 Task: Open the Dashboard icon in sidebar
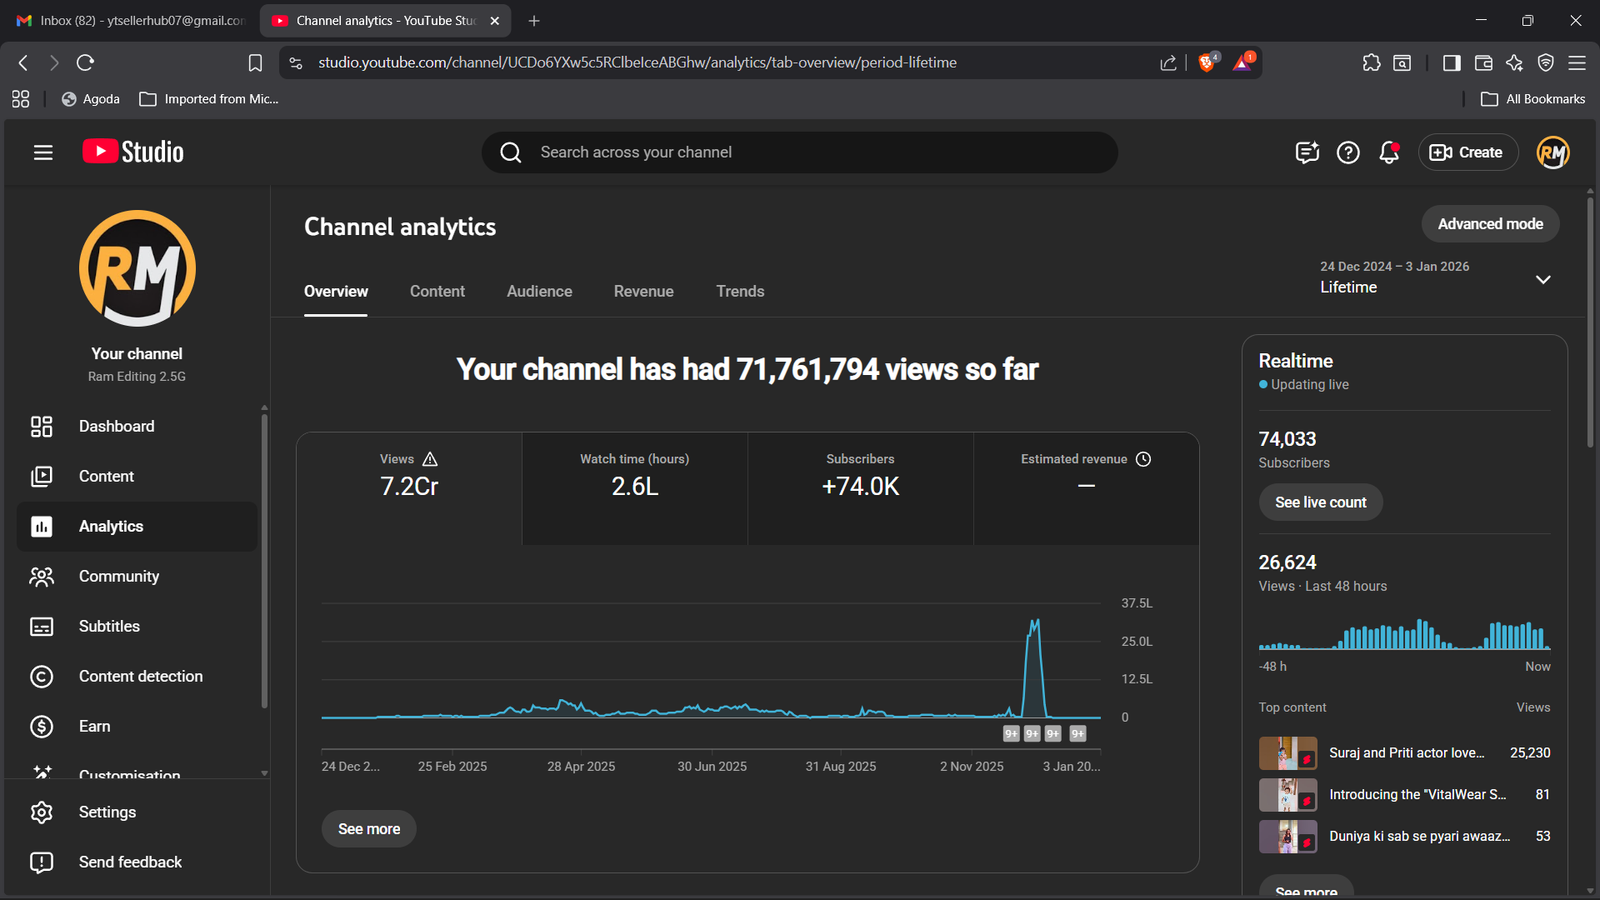click(41, 427)
